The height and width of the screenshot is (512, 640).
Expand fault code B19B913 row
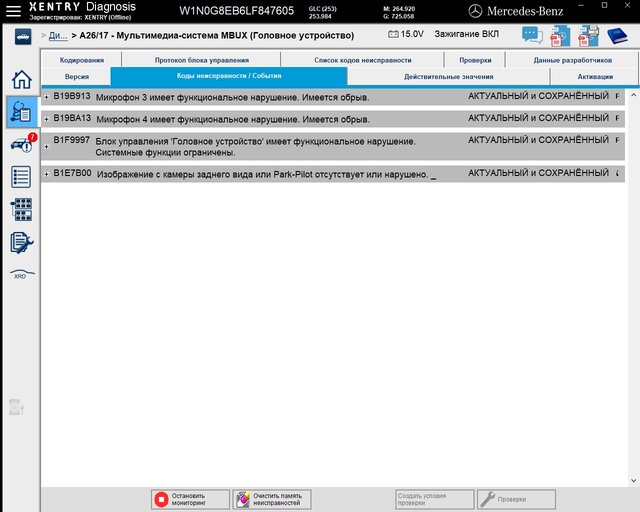47,97
